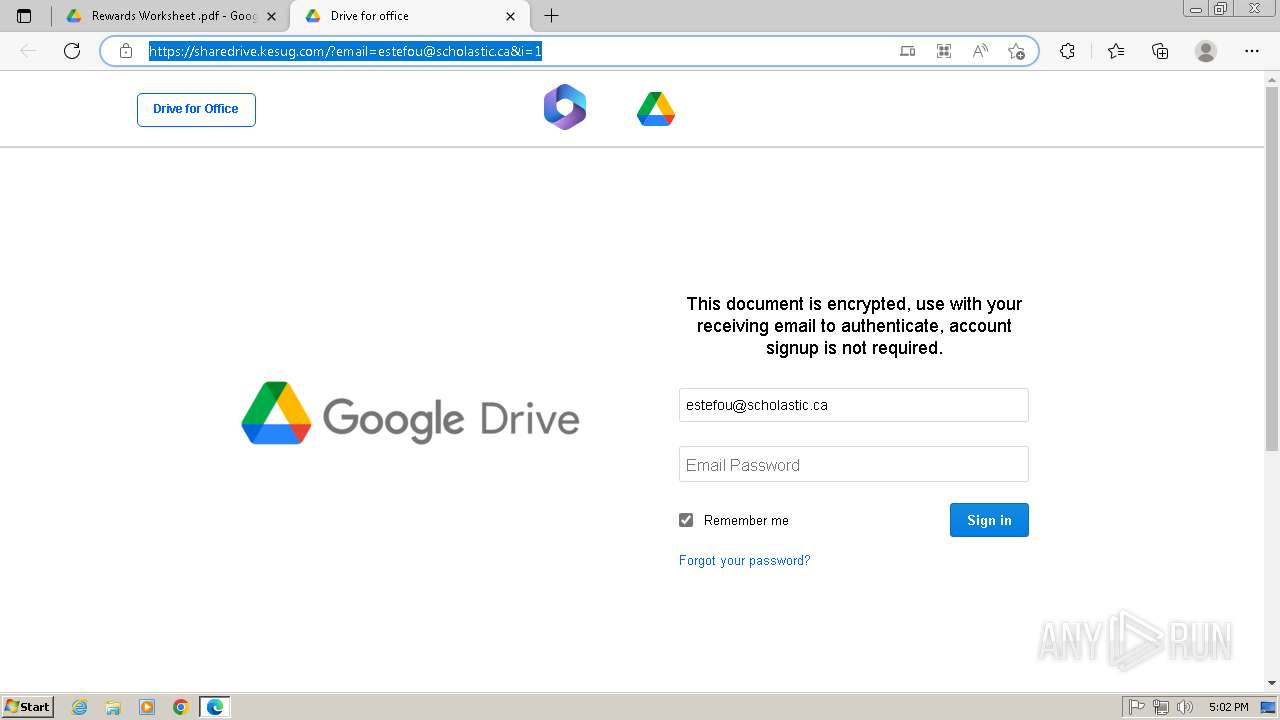Click the QR code/apps grid icon
Image resolution: width=1280 pixels, height=720 pixels.
[944, 51]
